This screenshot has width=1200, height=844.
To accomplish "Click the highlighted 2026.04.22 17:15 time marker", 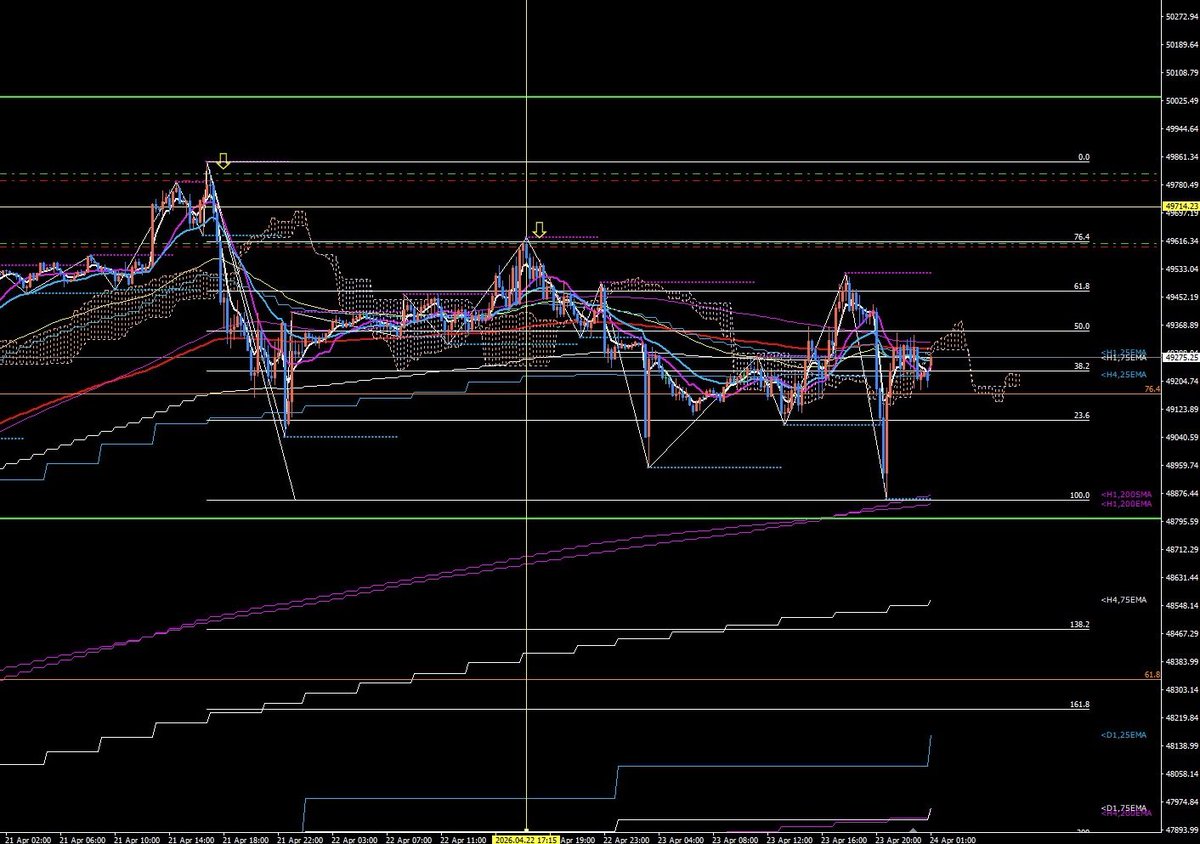I will point(525,839).
